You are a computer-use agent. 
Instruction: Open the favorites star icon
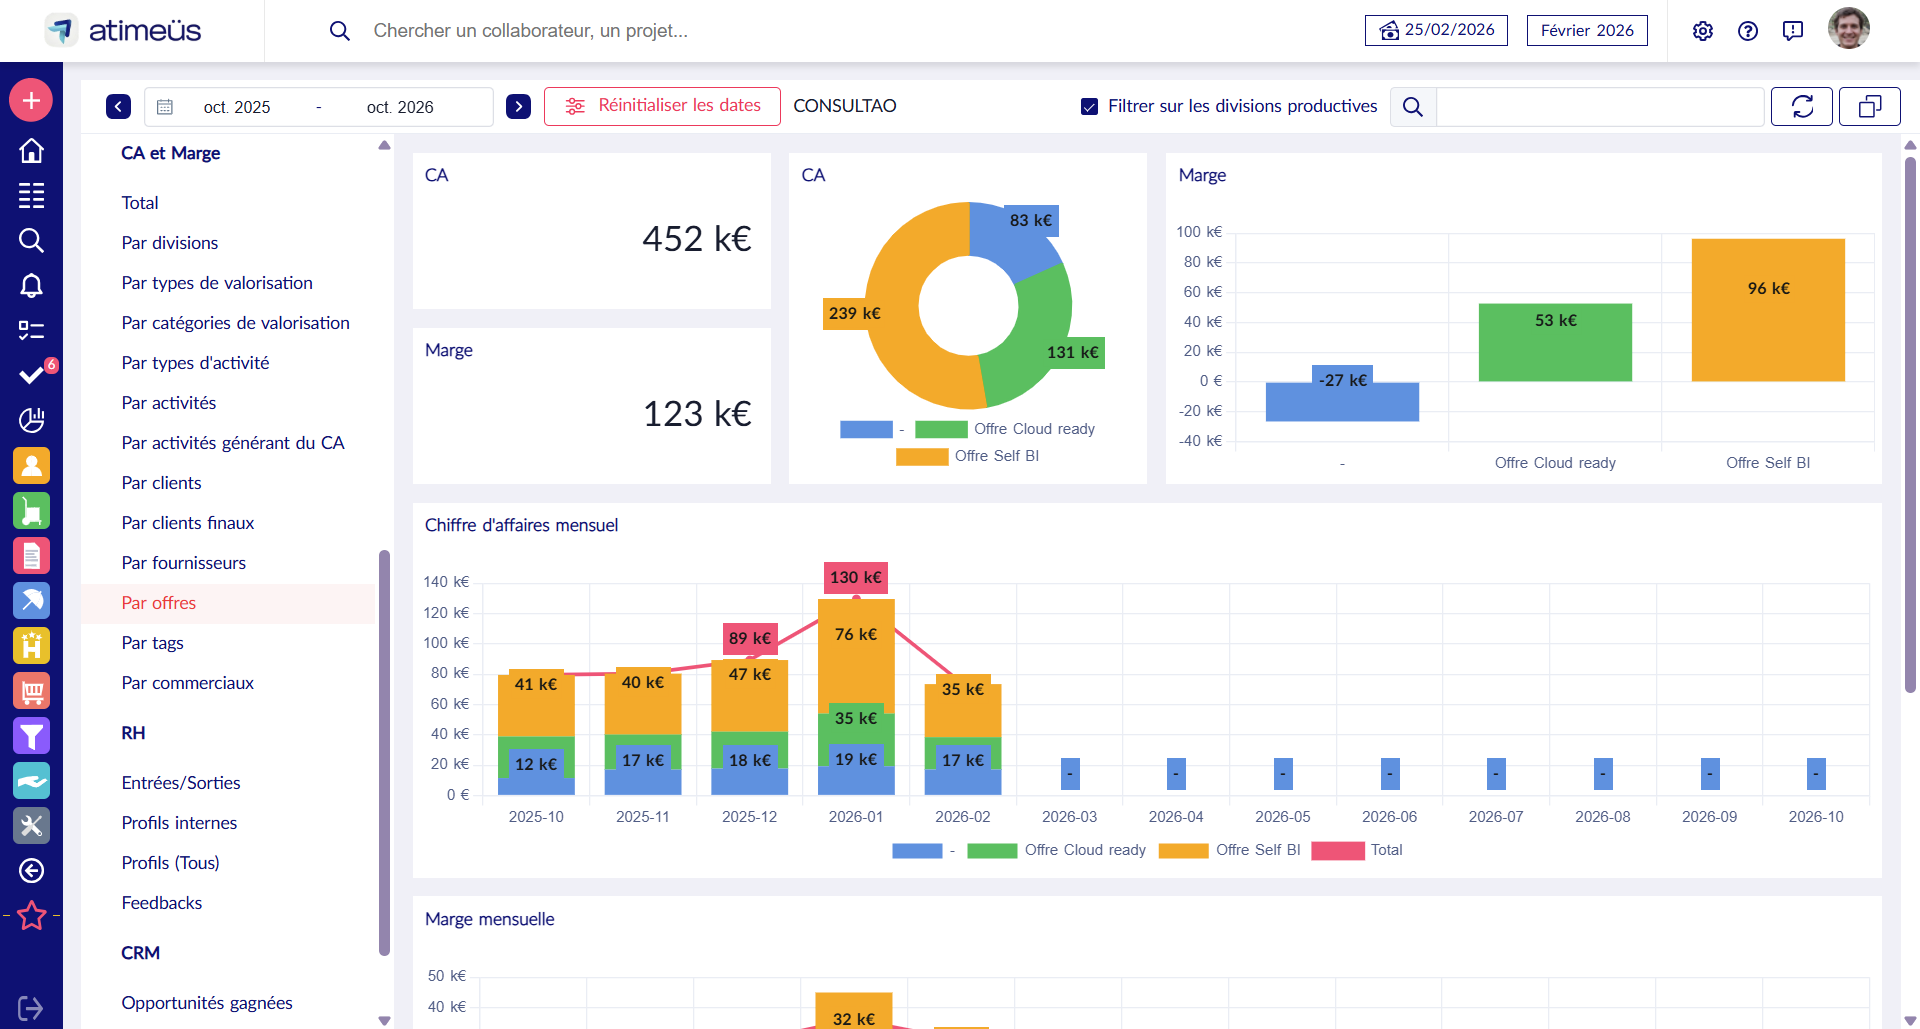(x=31, y=915)
